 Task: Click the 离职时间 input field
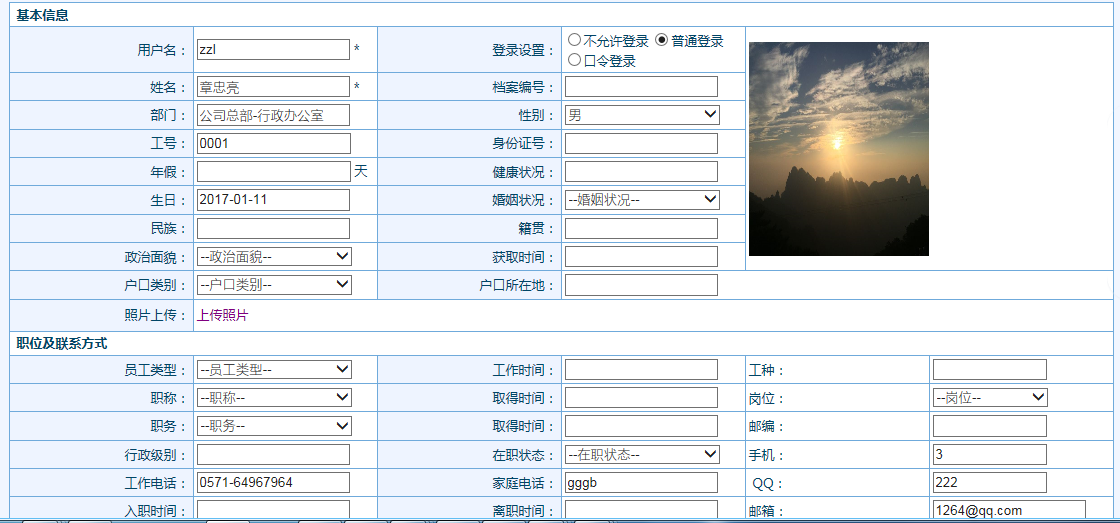641,510
